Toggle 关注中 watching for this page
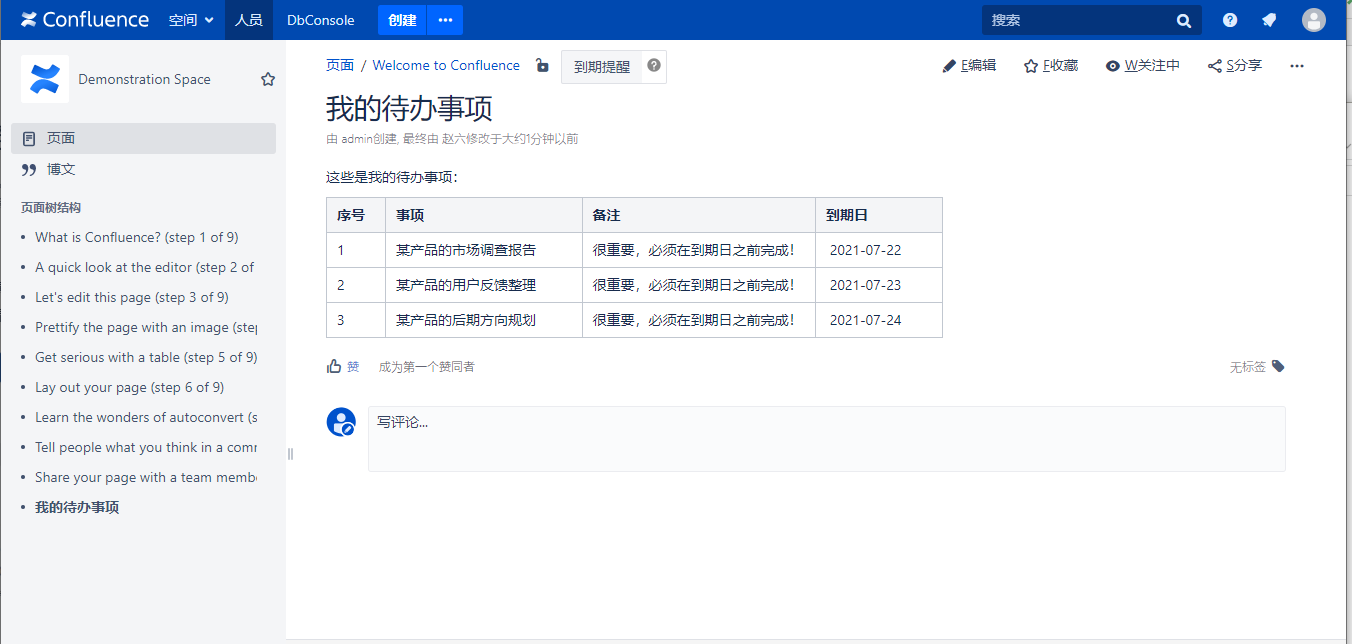 1142,66
